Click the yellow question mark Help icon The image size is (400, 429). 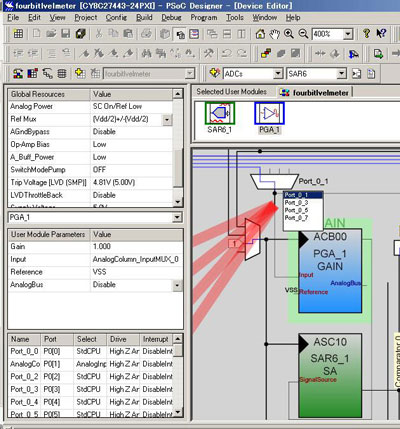click(x=366, y=34)
